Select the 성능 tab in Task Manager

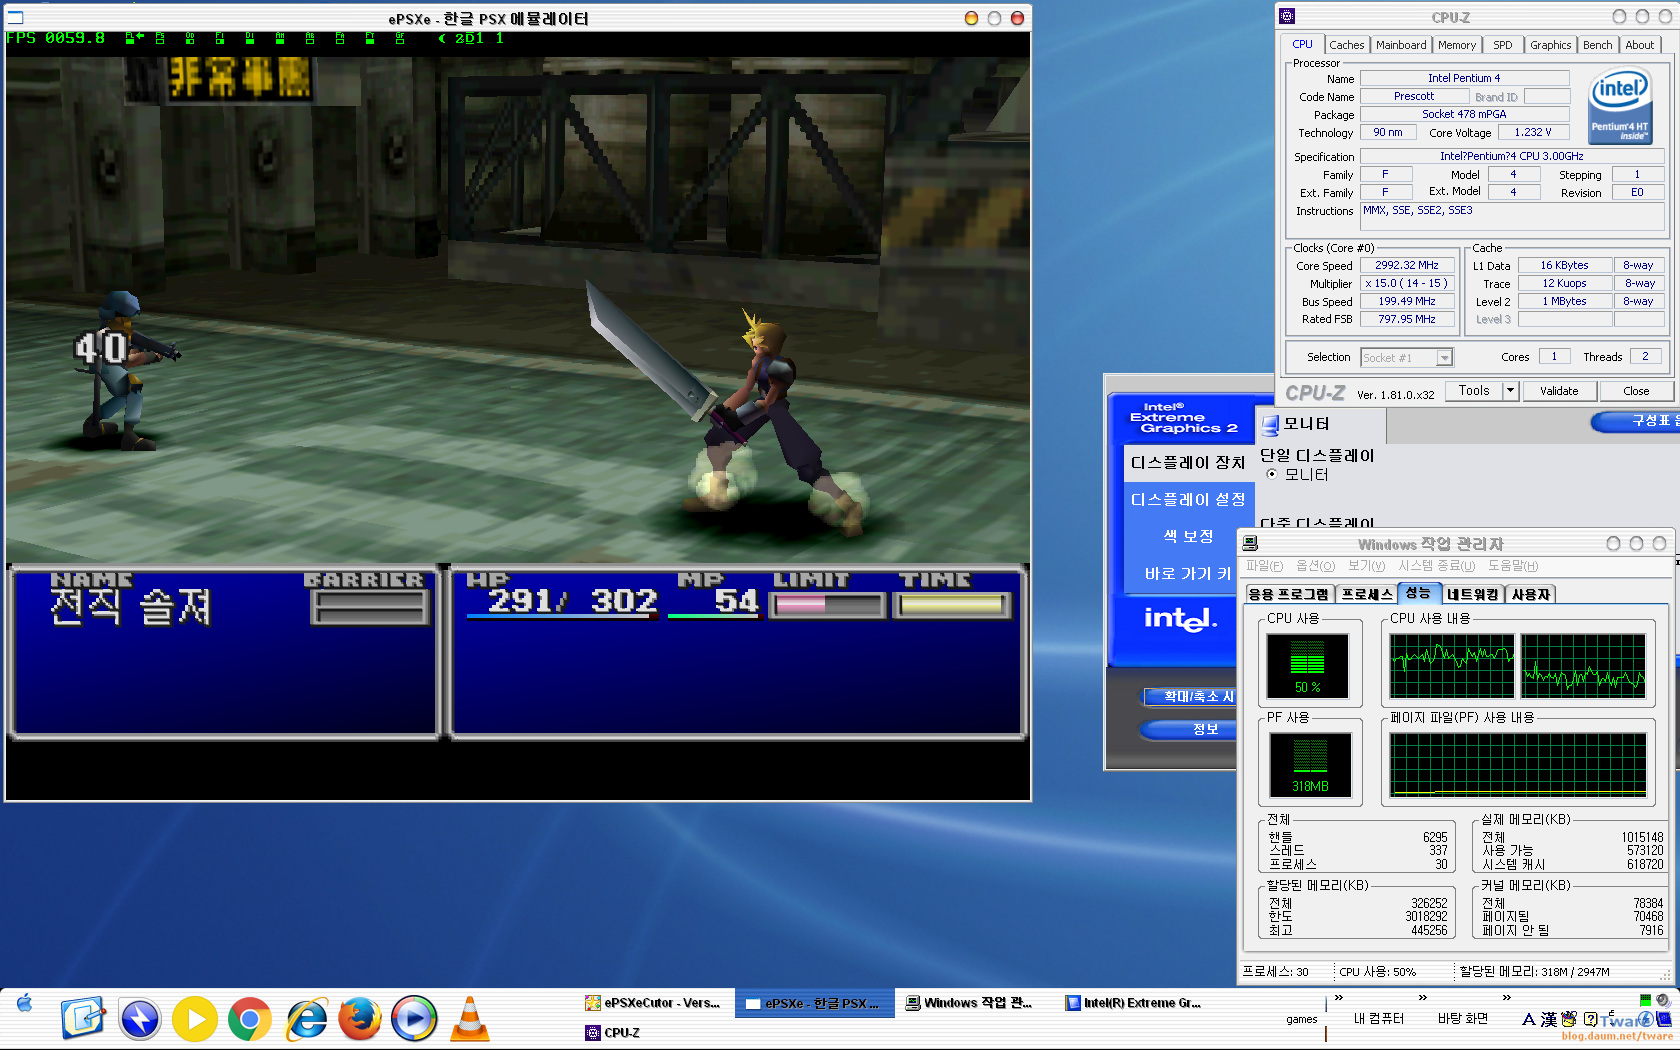[x=1419, y=593]
